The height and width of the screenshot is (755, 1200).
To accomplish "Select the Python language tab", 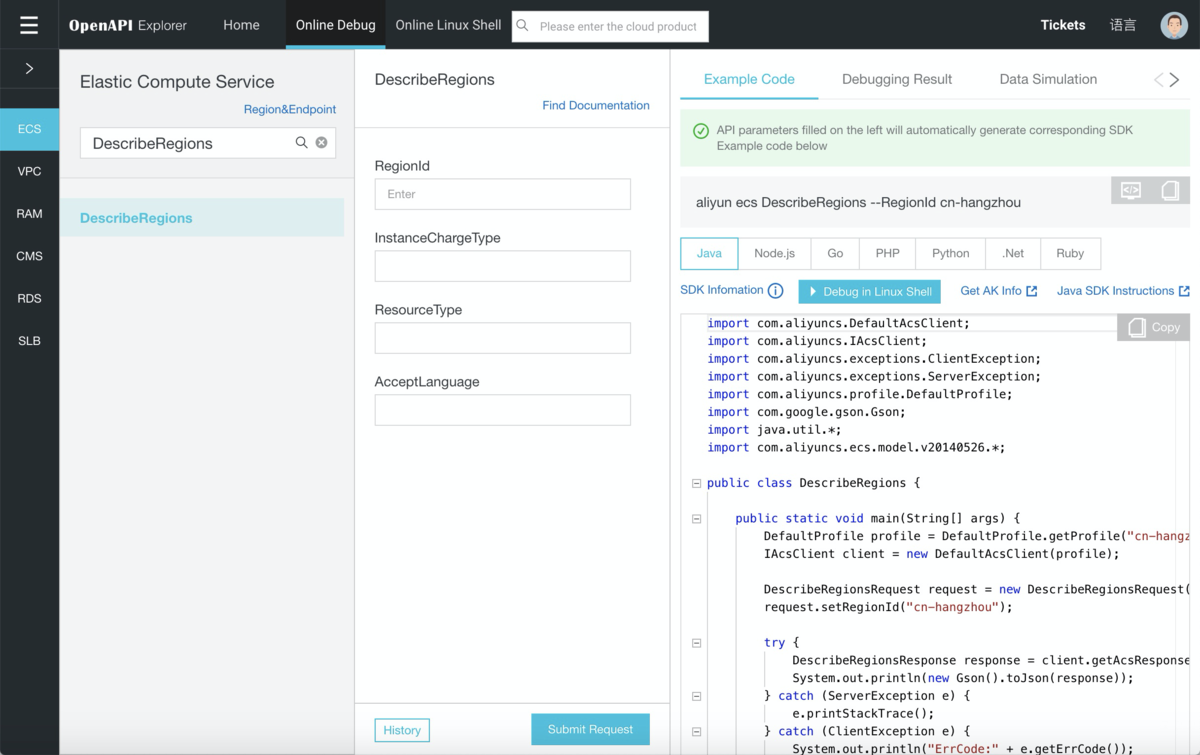I will tap(950, 253).
